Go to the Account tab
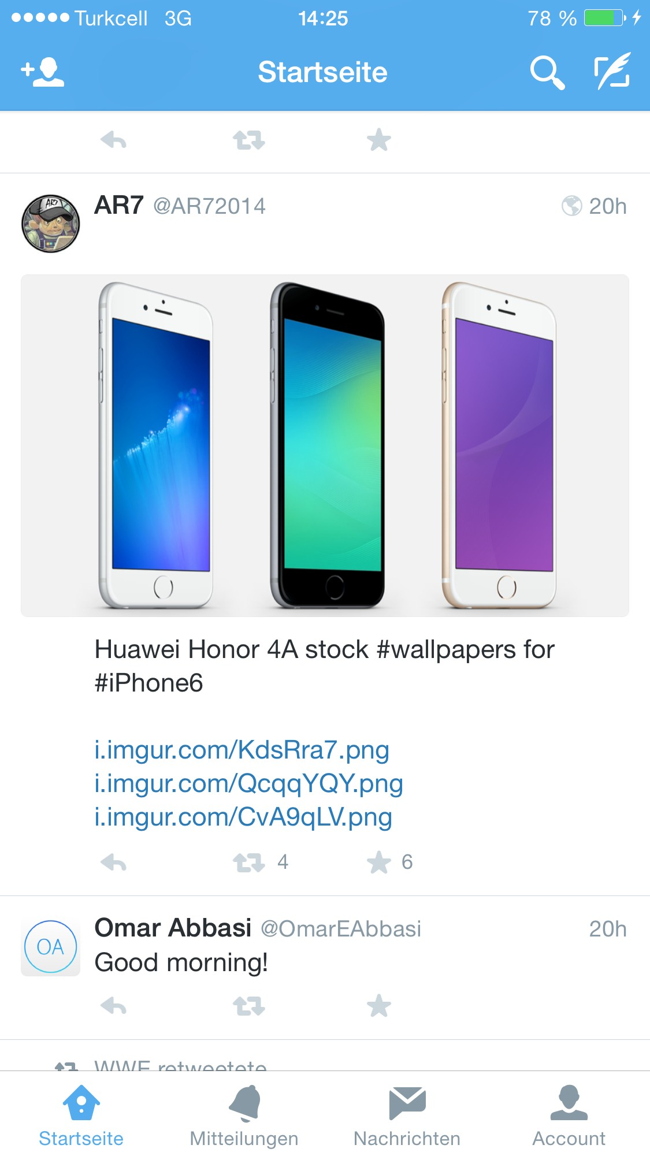 pos(569,1115)
